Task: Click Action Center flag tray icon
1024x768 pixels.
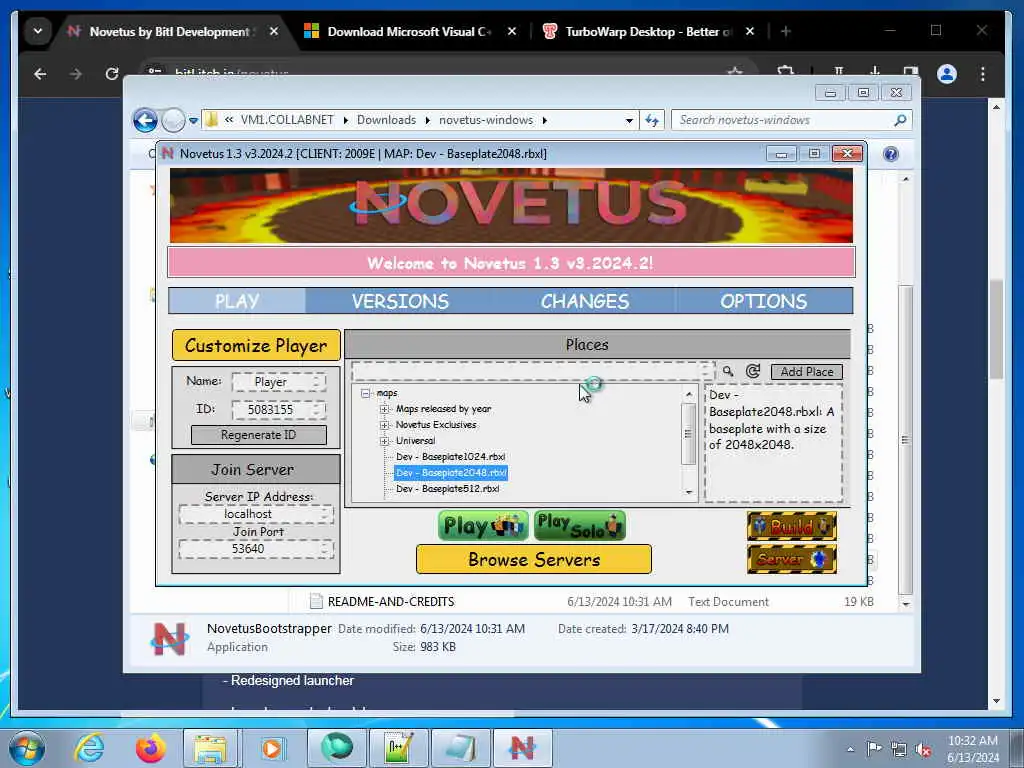Action: click(874, 749)
